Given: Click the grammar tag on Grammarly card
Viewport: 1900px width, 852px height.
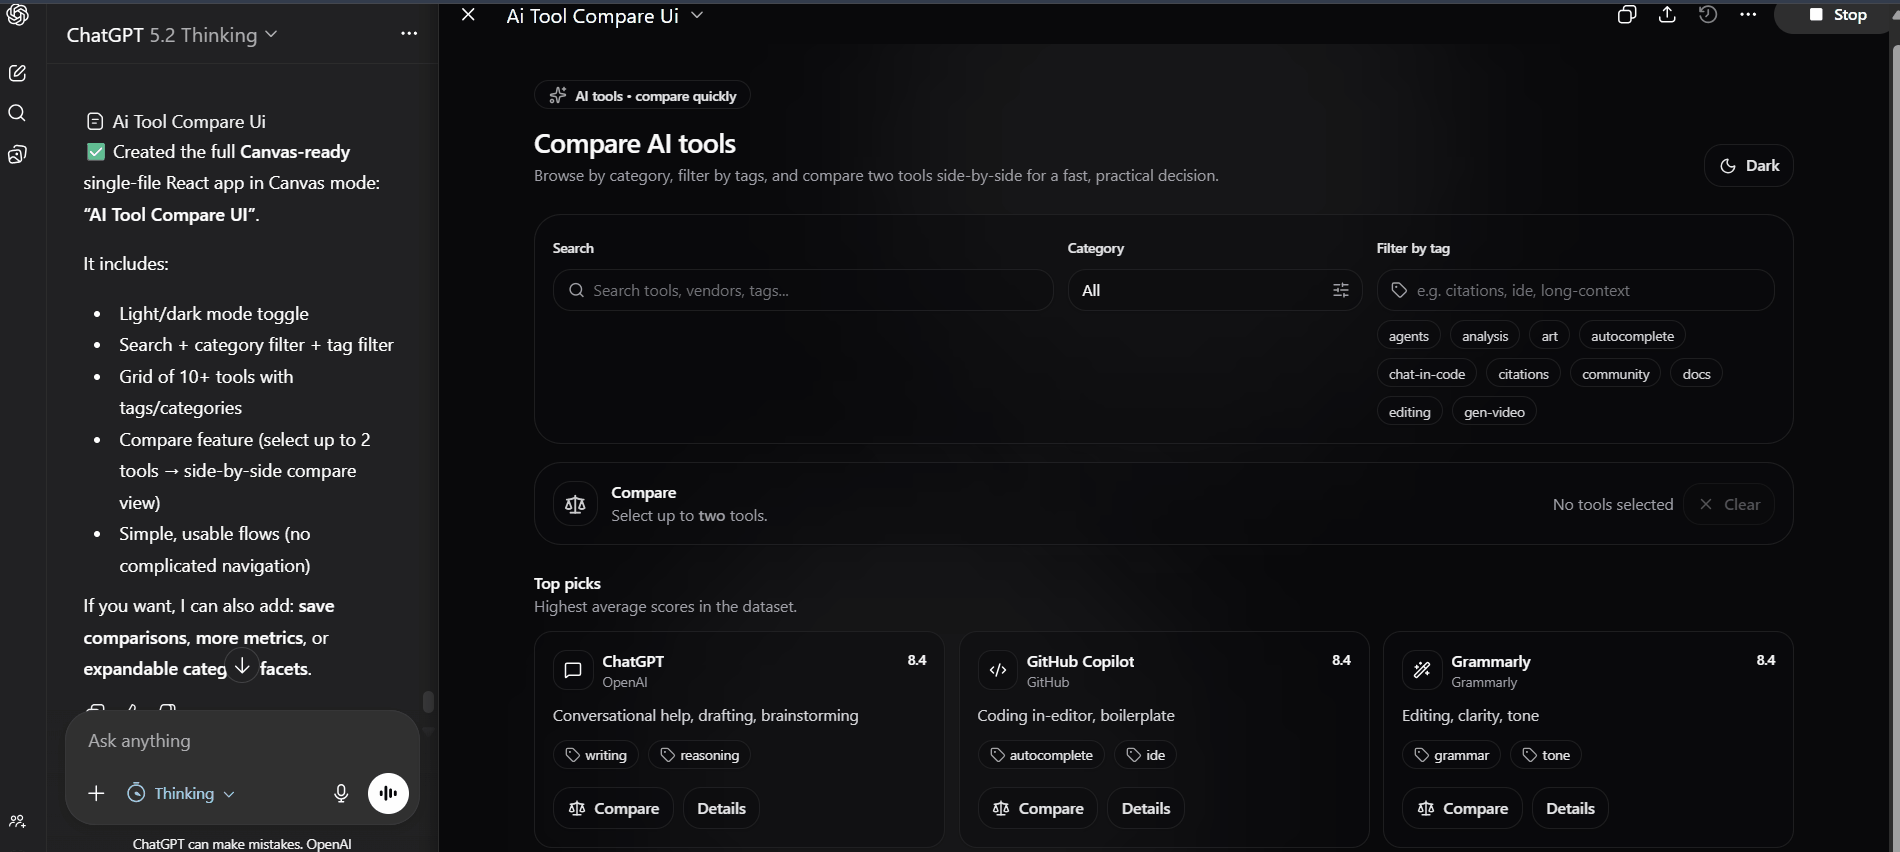Looking at the screenshot, I should coord(1451,755).
